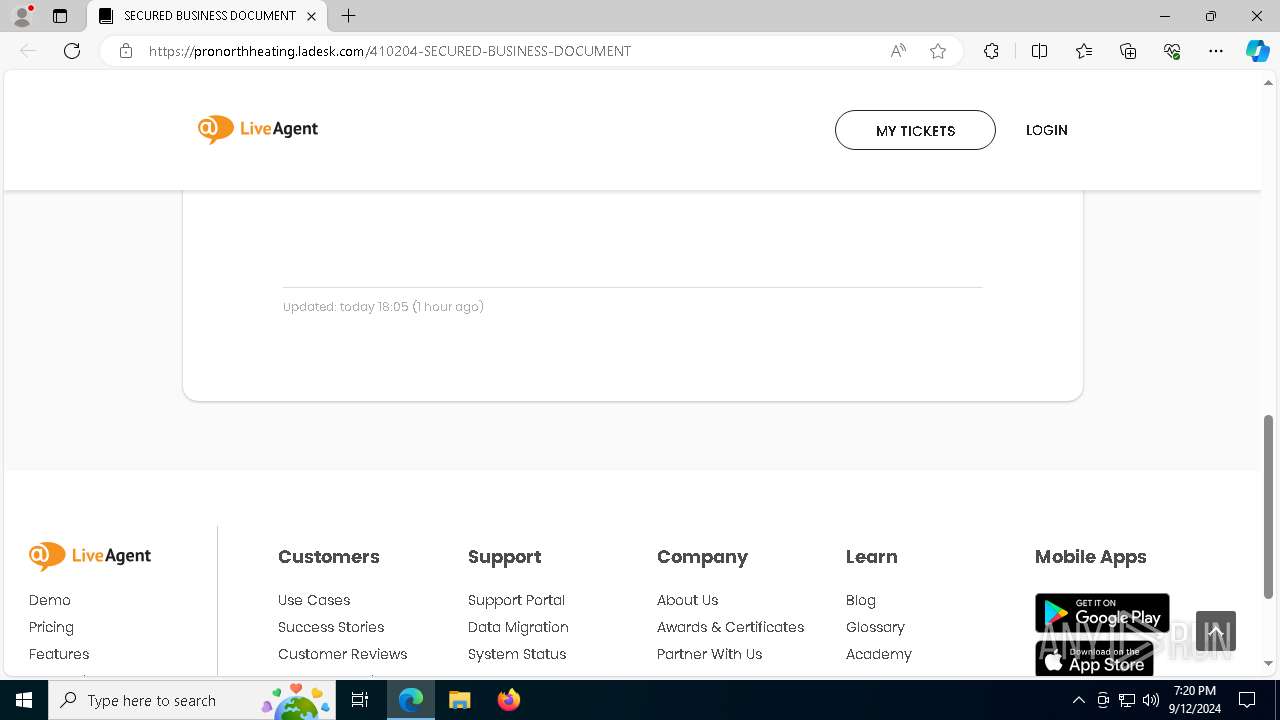Open the Blog link
Image resolution: width=1280 pixels, height=720 pixels.
[x=861, y=600]
